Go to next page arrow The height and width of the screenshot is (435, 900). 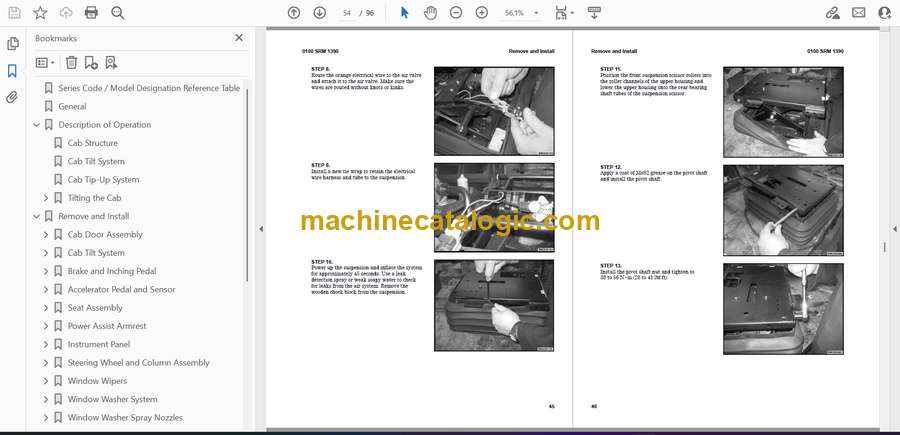pos(320,13)
